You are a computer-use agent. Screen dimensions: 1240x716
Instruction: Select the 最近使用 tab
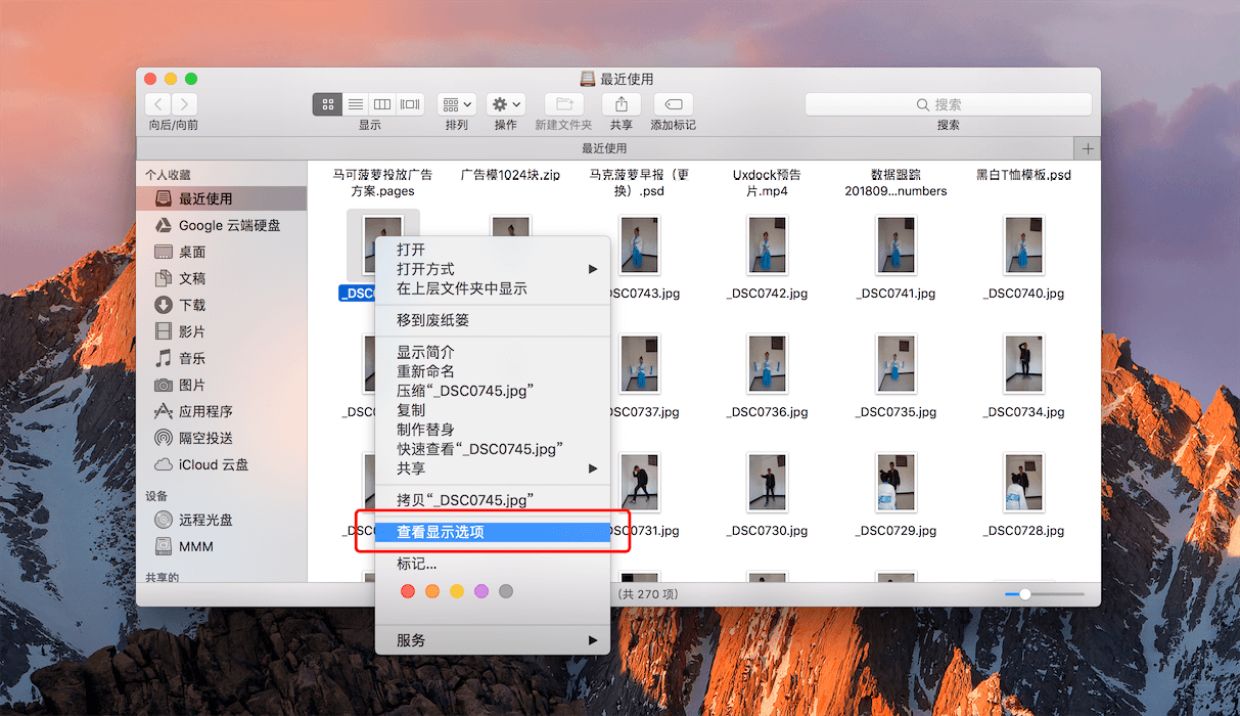(x=604, y=148)
